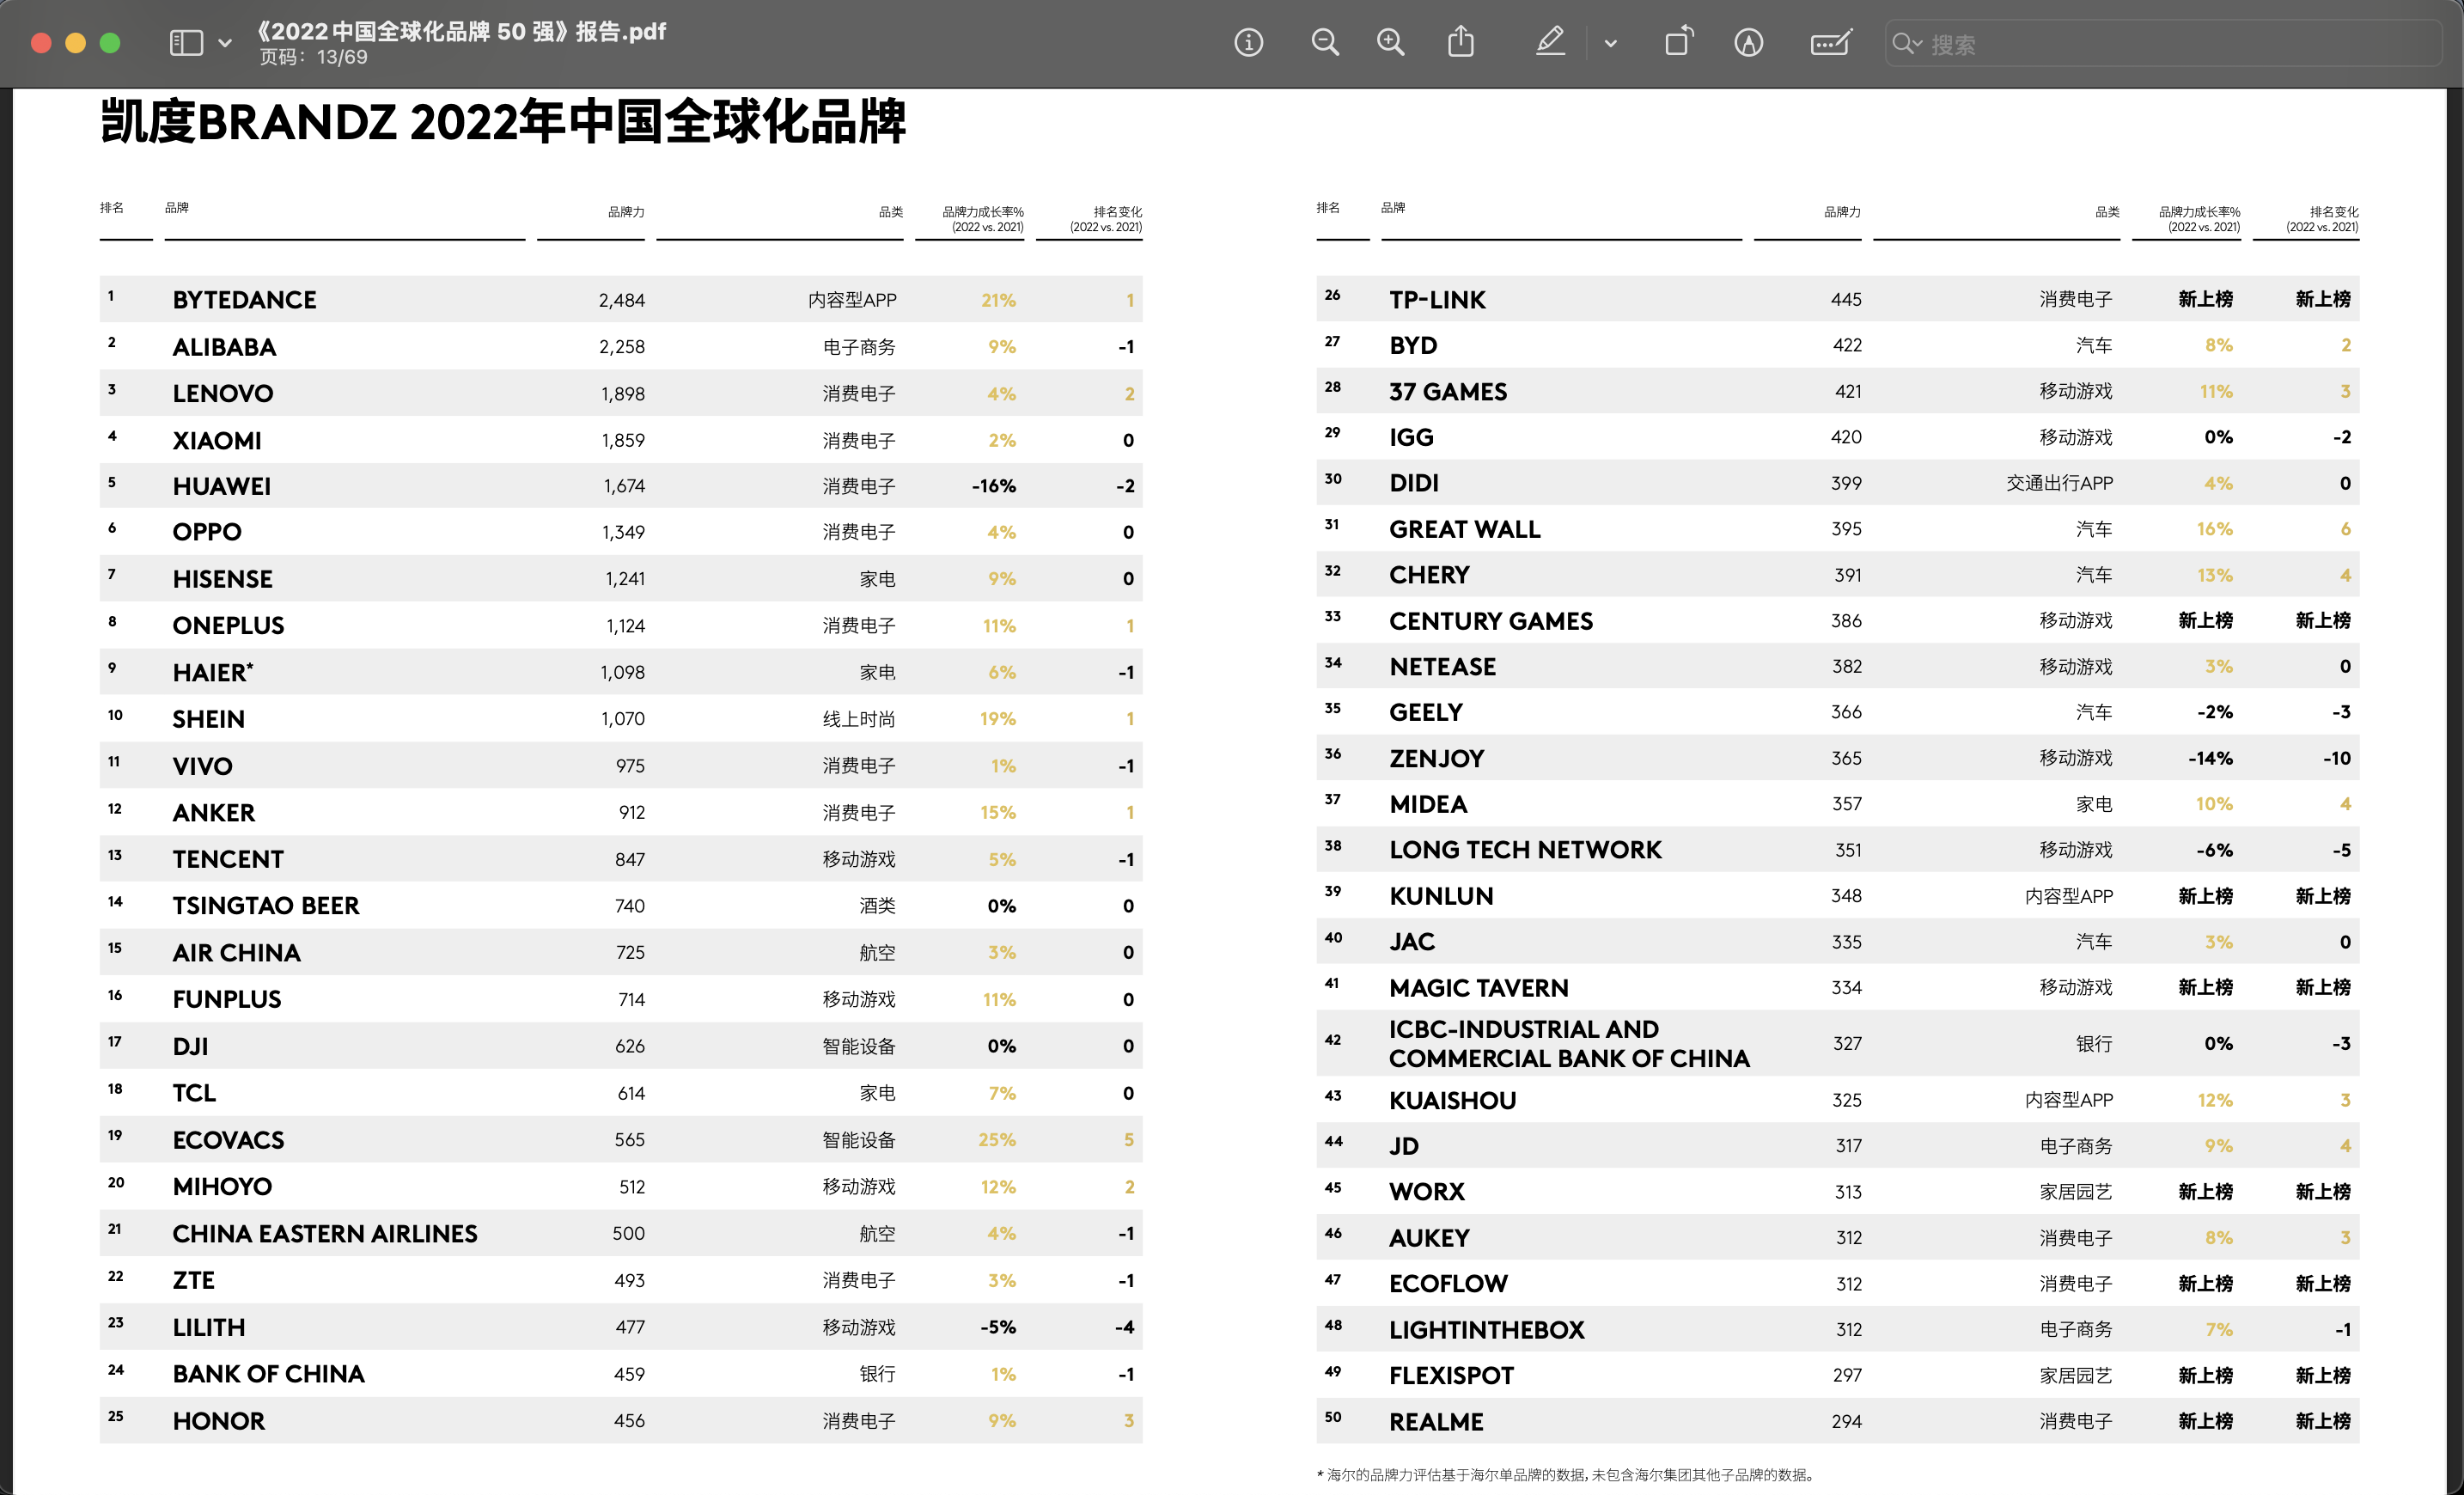The width and height of the screenshot is (2464, 1495).
Task: Click the CHINA EASTERN AIRLINES entry
Action: coord(324,1234)
